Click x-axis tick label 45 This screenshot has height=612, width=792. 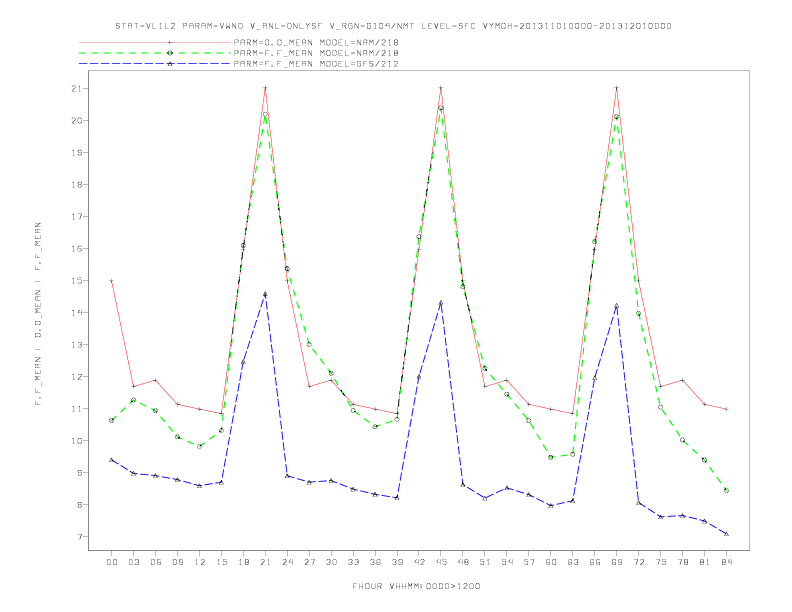click(x=441, y=562)
